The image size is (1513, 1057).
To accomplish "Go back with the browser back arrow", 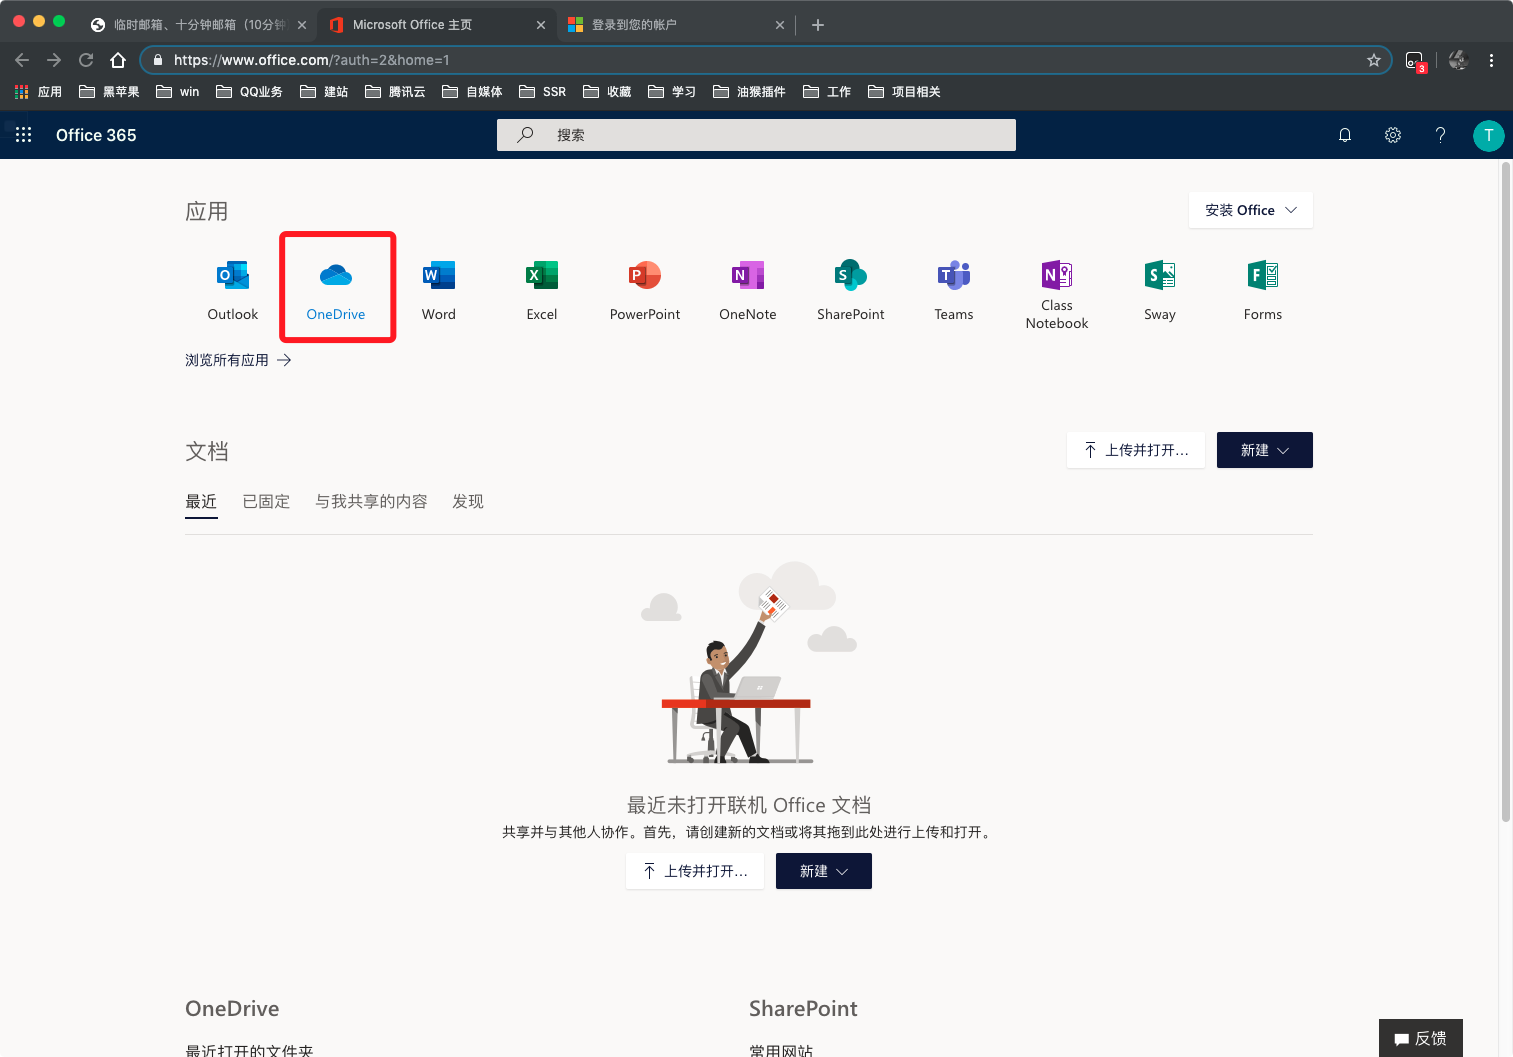I will (22, 60).
